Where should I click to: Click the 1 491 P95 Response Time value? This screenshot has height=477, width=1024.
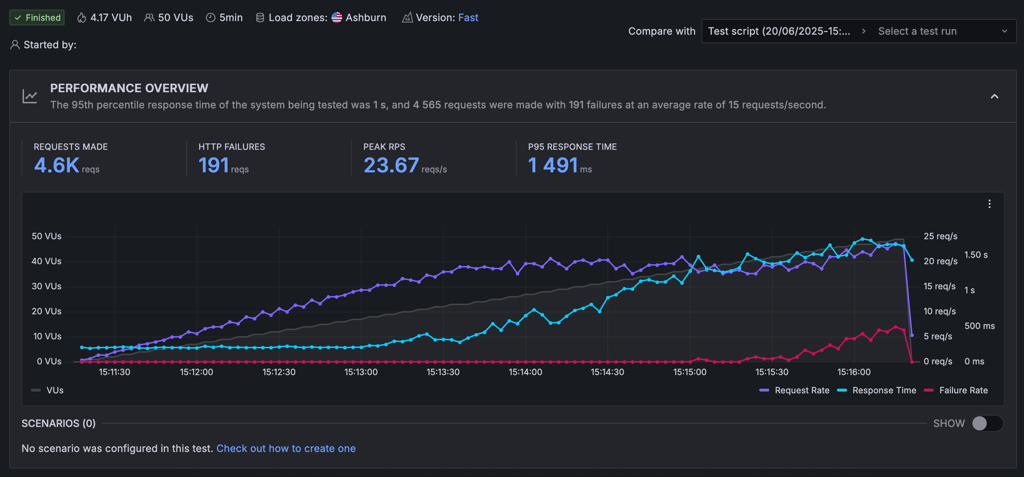553,166
